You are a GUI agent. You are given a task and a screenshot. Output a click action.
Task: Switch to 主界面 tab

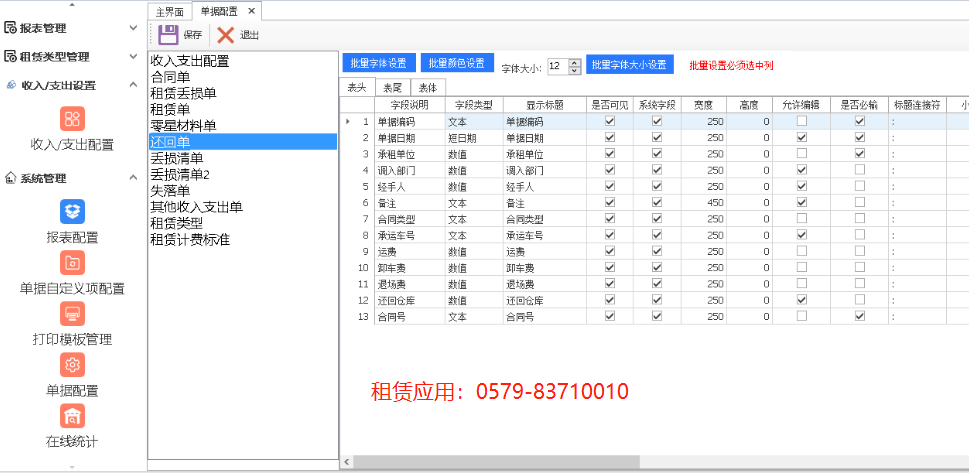[170, 12]
